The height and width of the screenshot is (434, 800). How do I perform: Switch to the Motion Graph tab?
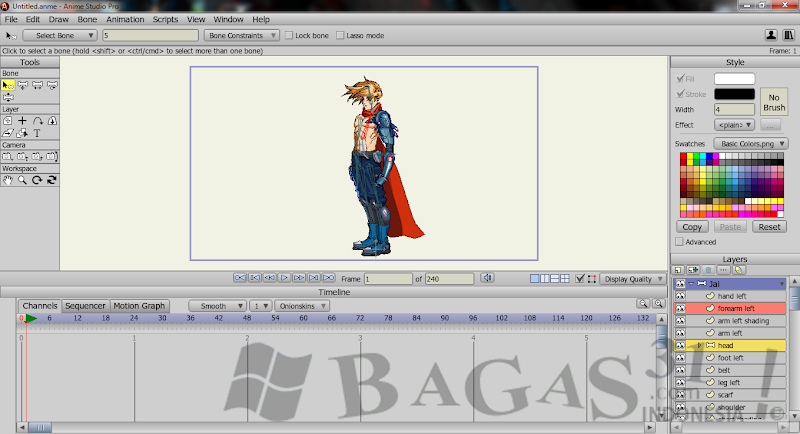[139, 306]
